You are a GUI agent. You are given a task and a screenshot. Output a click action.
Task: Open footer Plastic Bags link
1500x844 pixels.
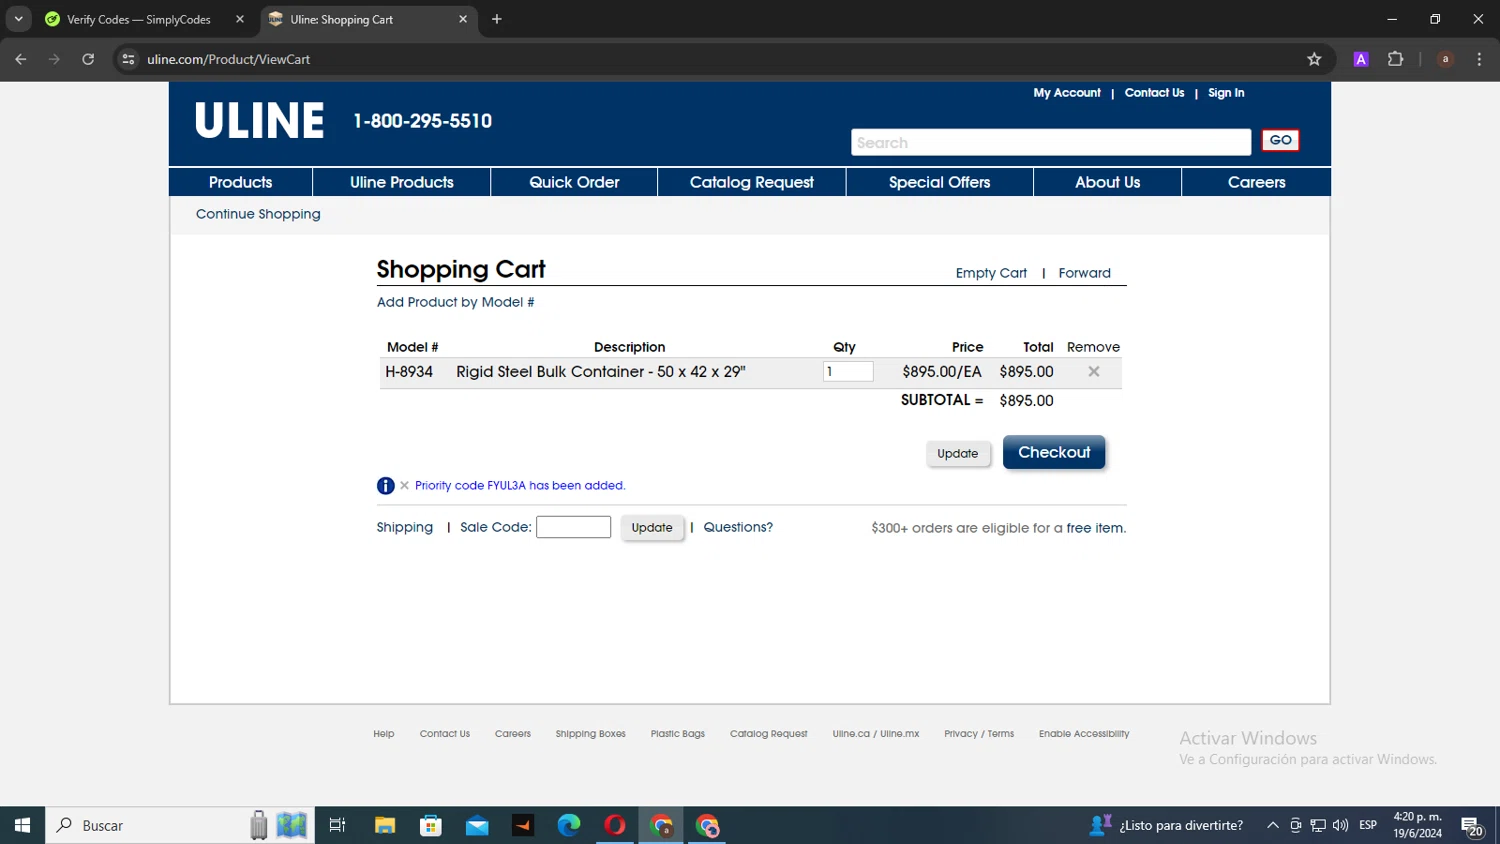(x=678, y=734)
